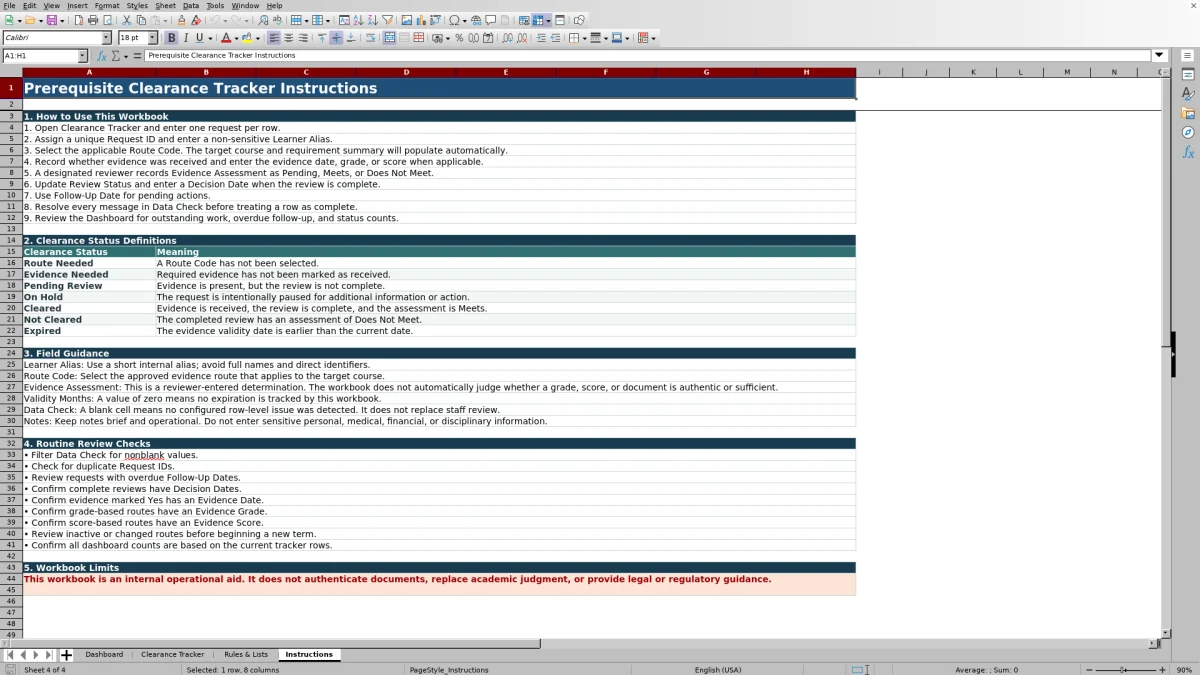
Task: Click the Print icon in toolbar
Action: click(x=93, y=20)
